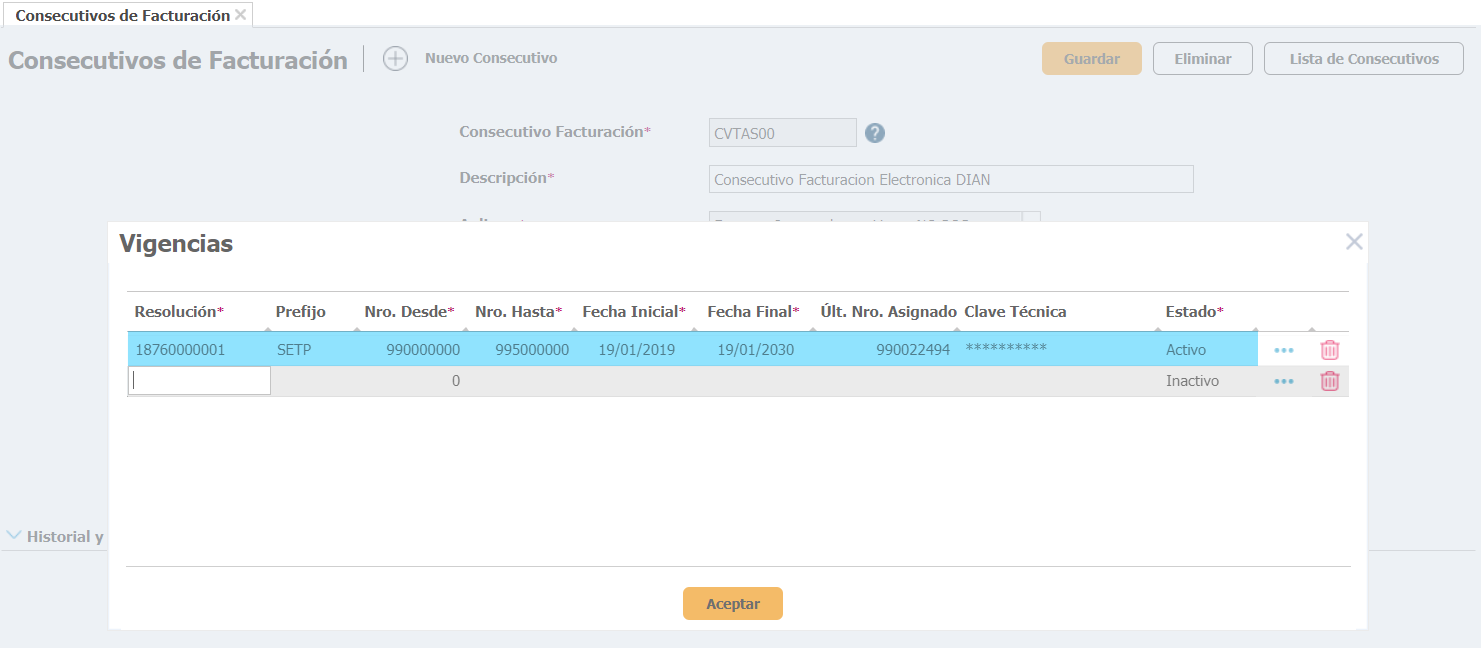Screen dimensions: 1481x648
Task: Click the Guardar button
Action: tap(1091, 59)
